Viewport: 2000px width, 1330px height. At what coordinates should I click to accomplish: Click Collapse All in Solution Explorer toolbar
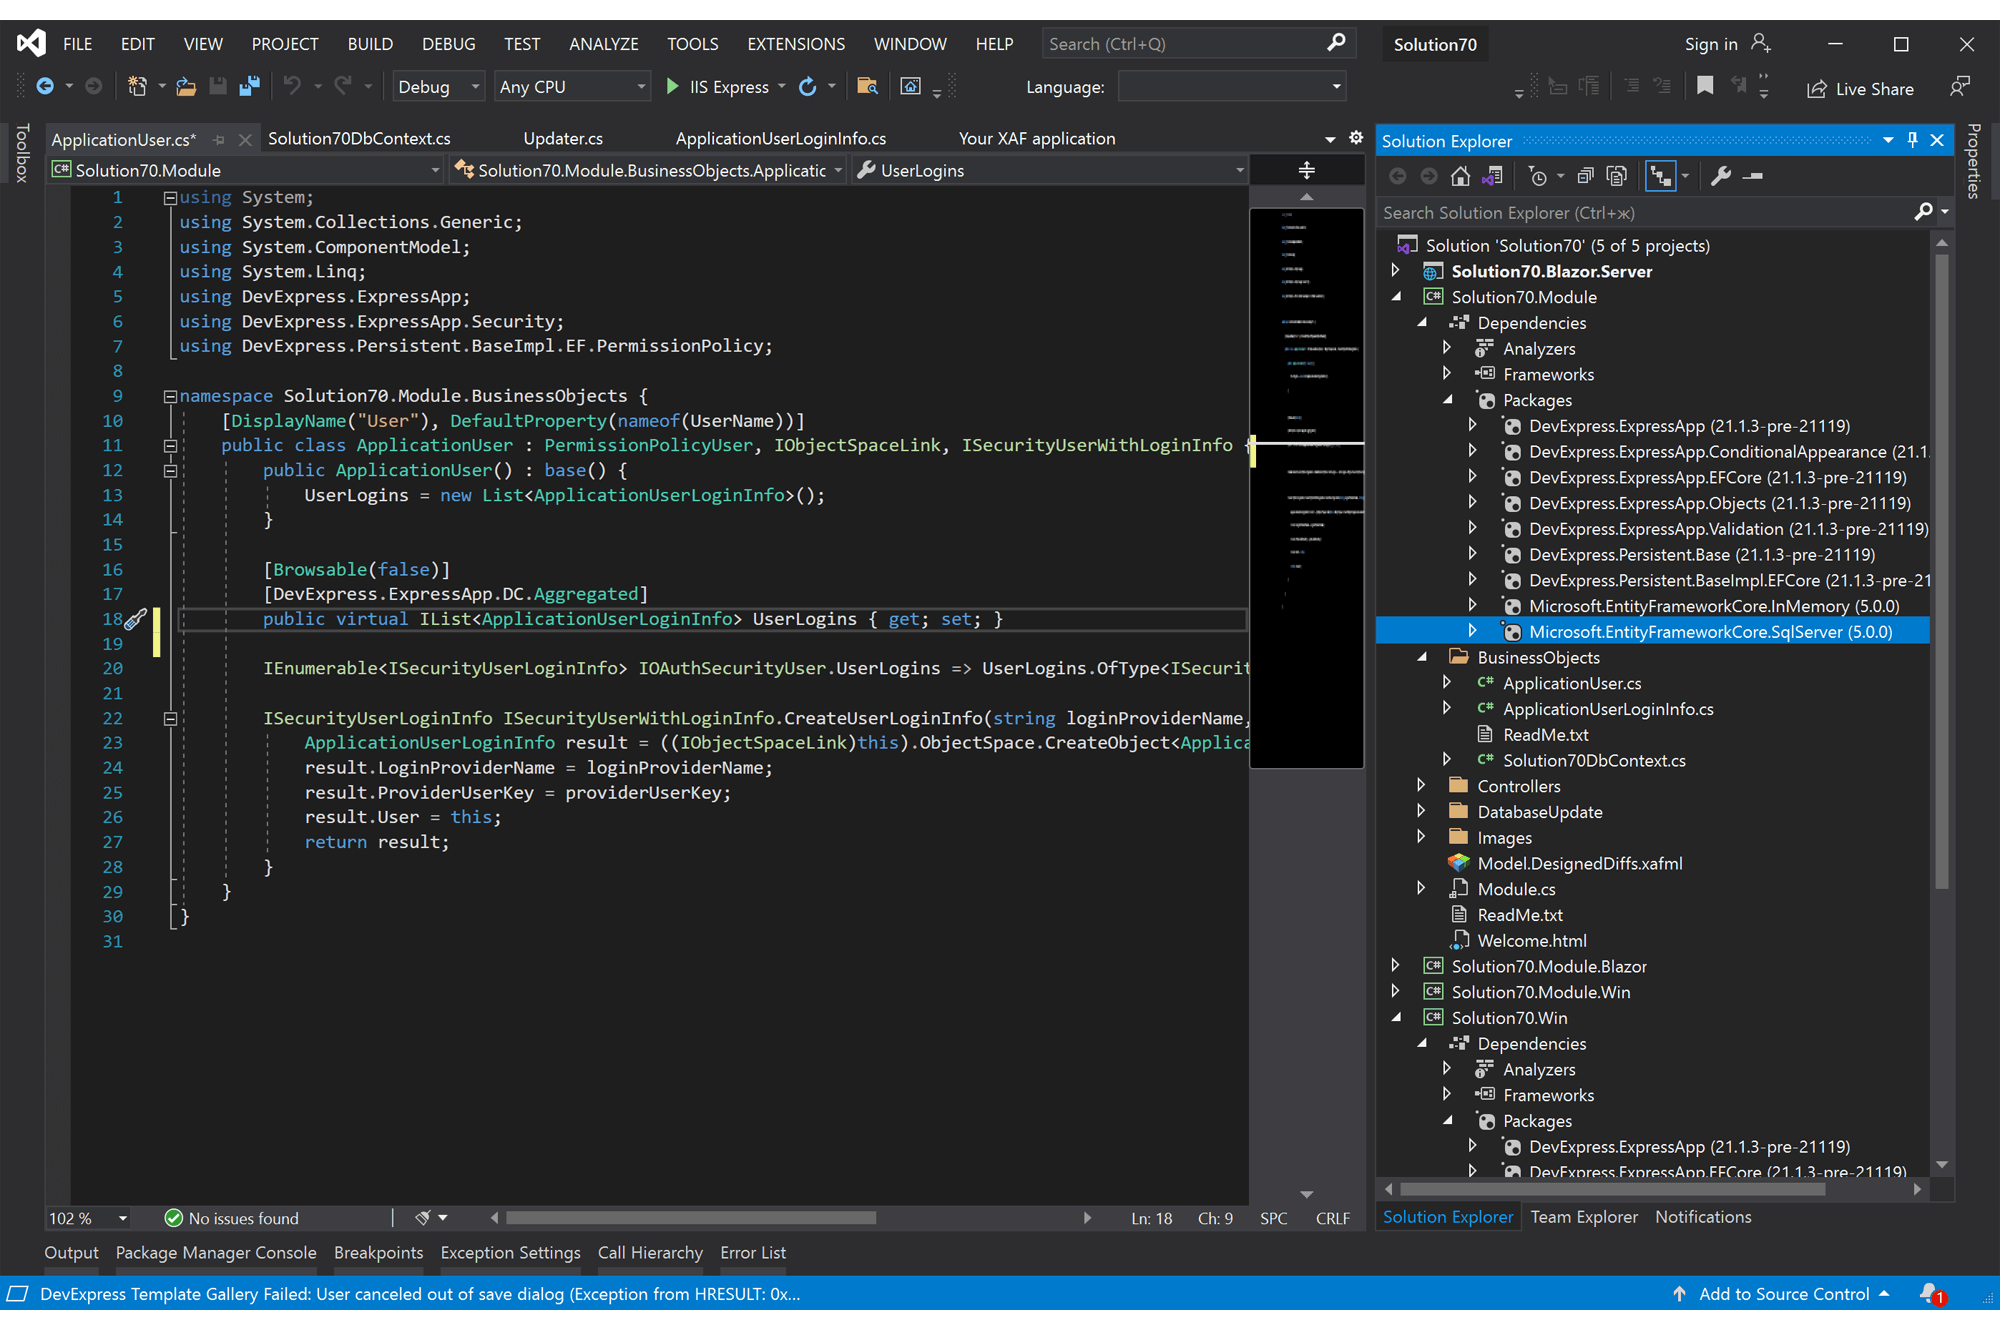pyautogui.click(x=1585, y=175)
